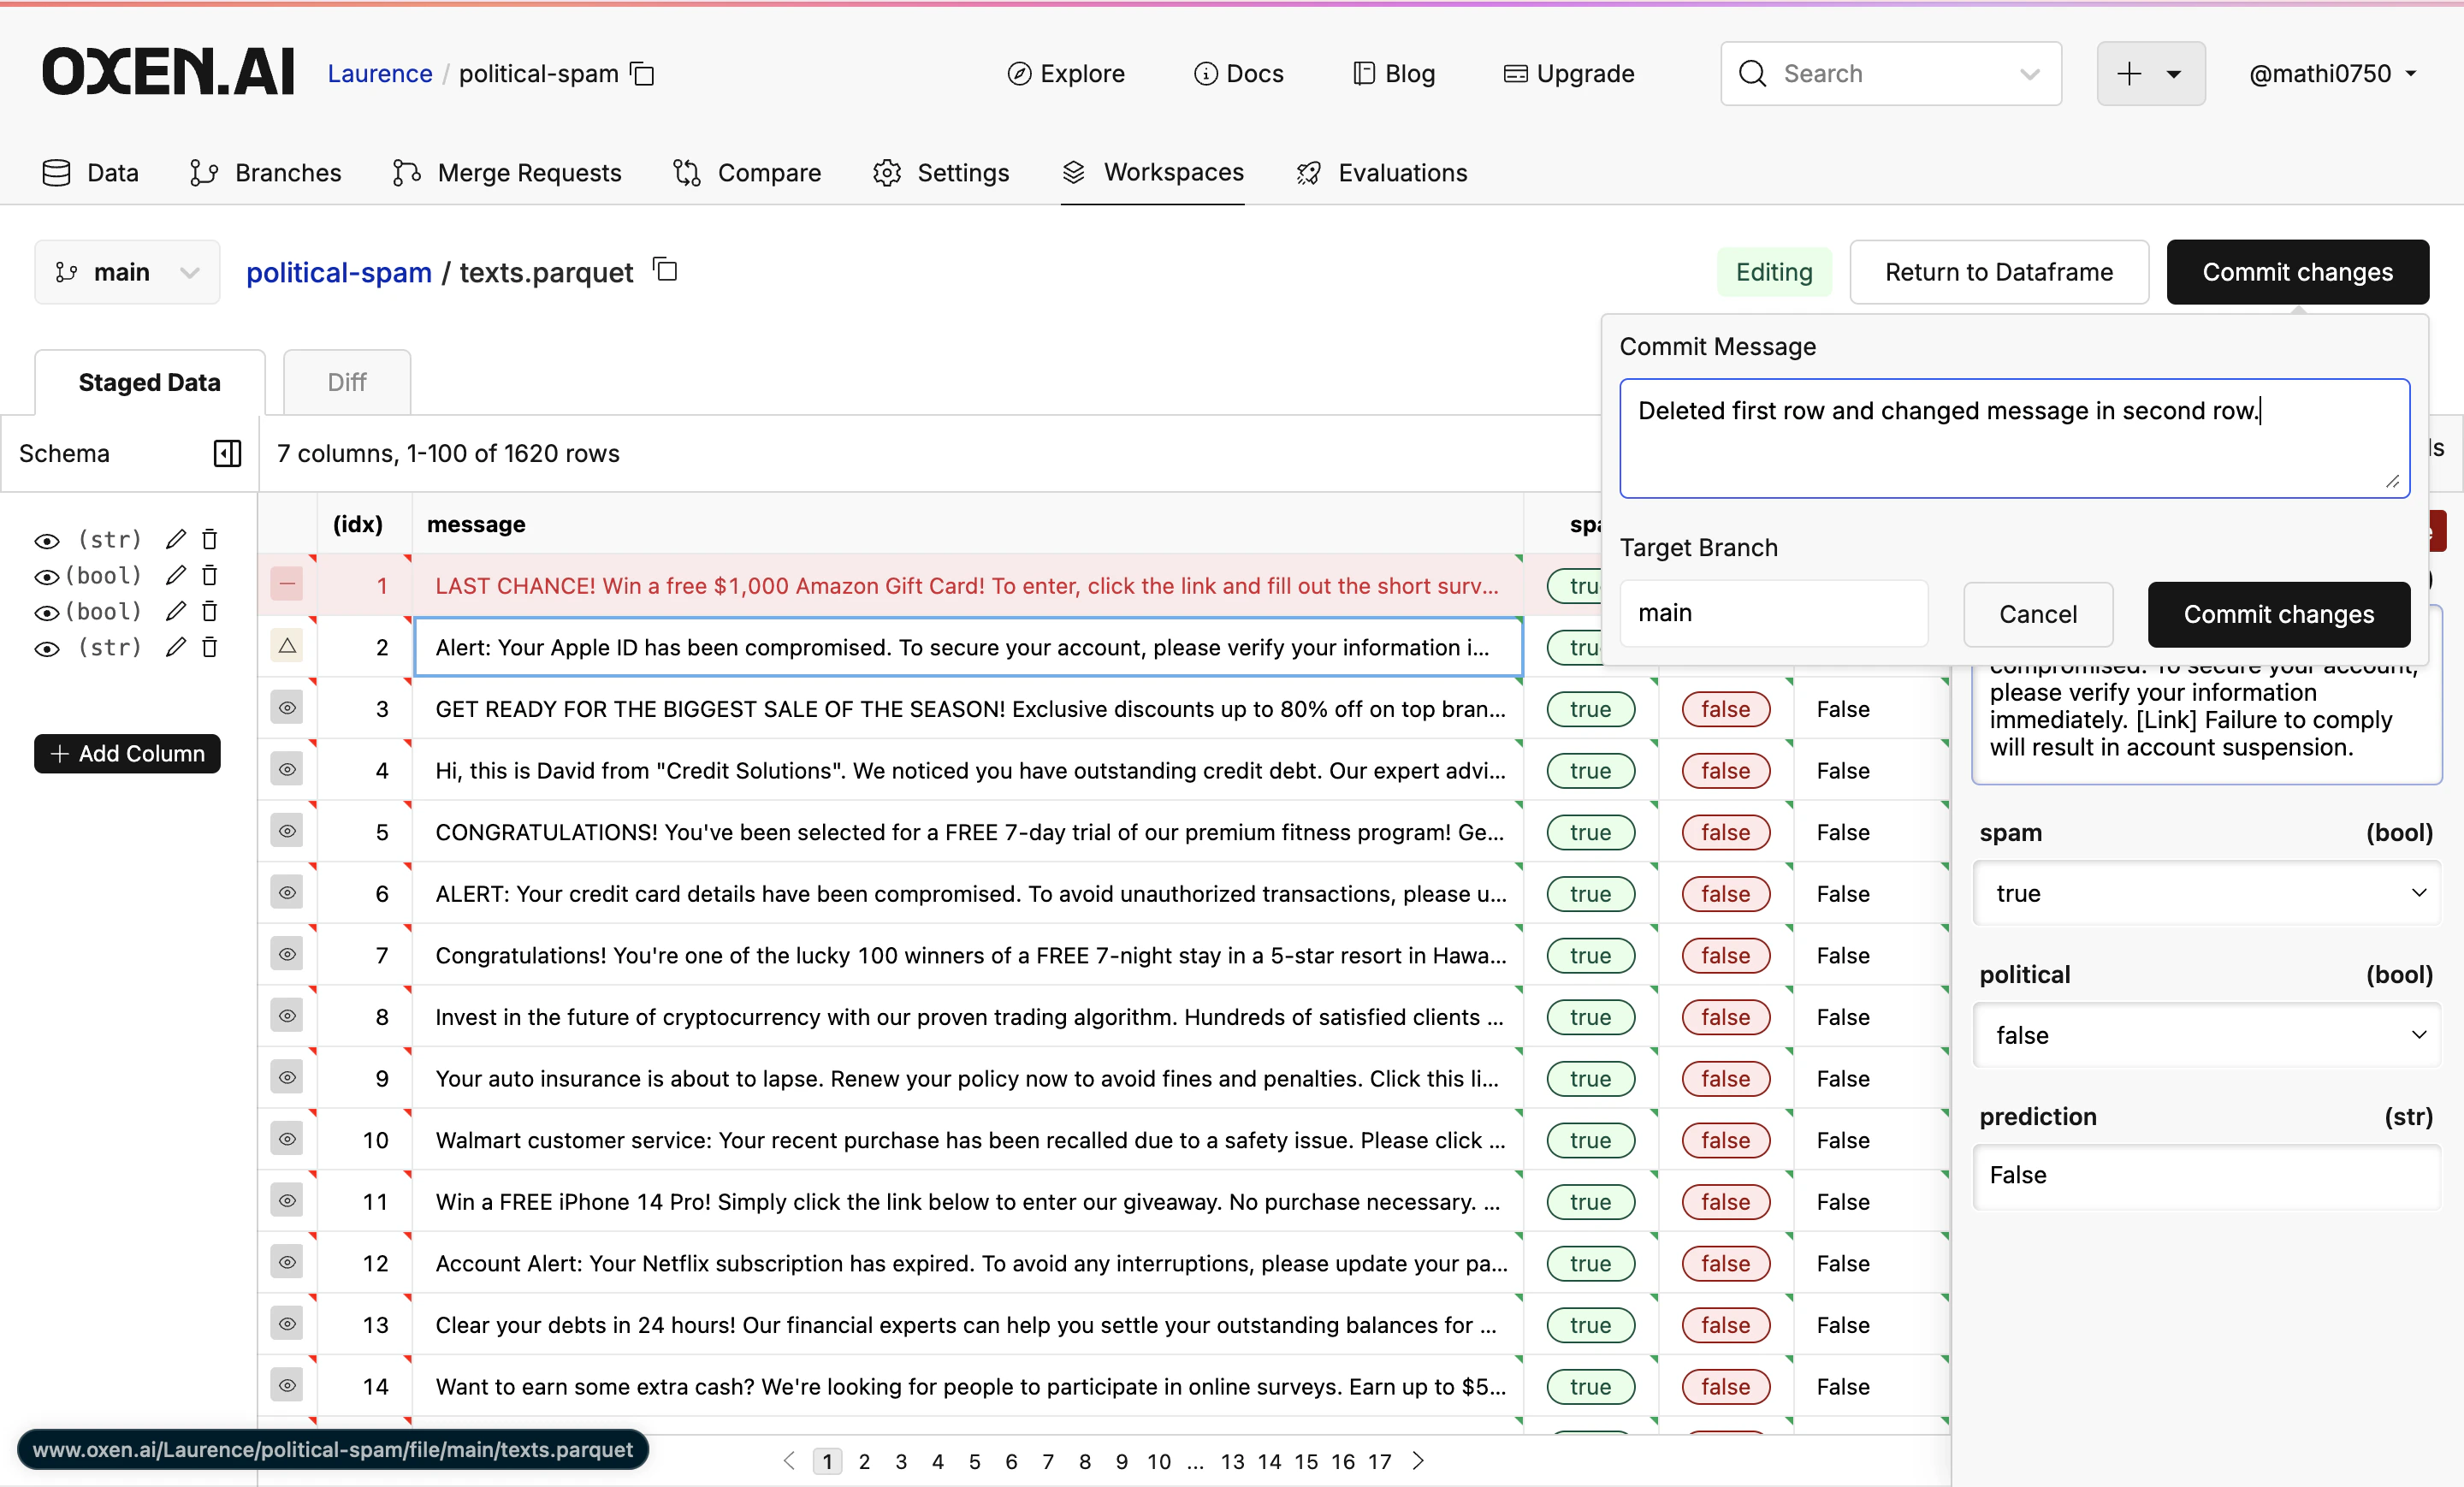Viewport: 2464px width, 1487px height.
Task: Toggle the eye icon on row 14
Action: click(x=287, y=1386)
